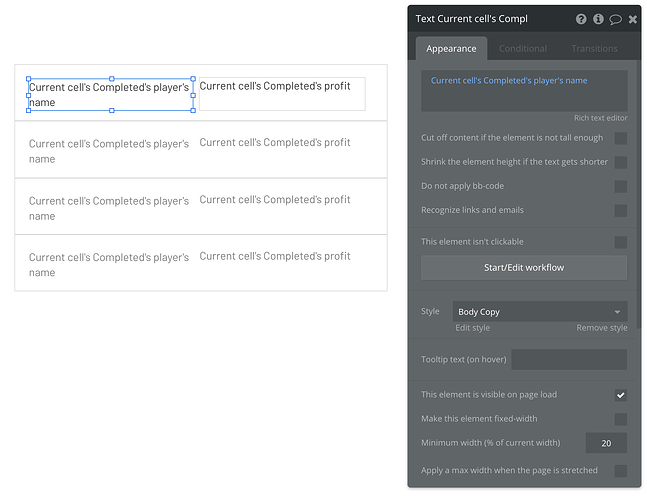Click the Edit style link
The height and width of the screenshot is (500, 647).
pos(472,328)
